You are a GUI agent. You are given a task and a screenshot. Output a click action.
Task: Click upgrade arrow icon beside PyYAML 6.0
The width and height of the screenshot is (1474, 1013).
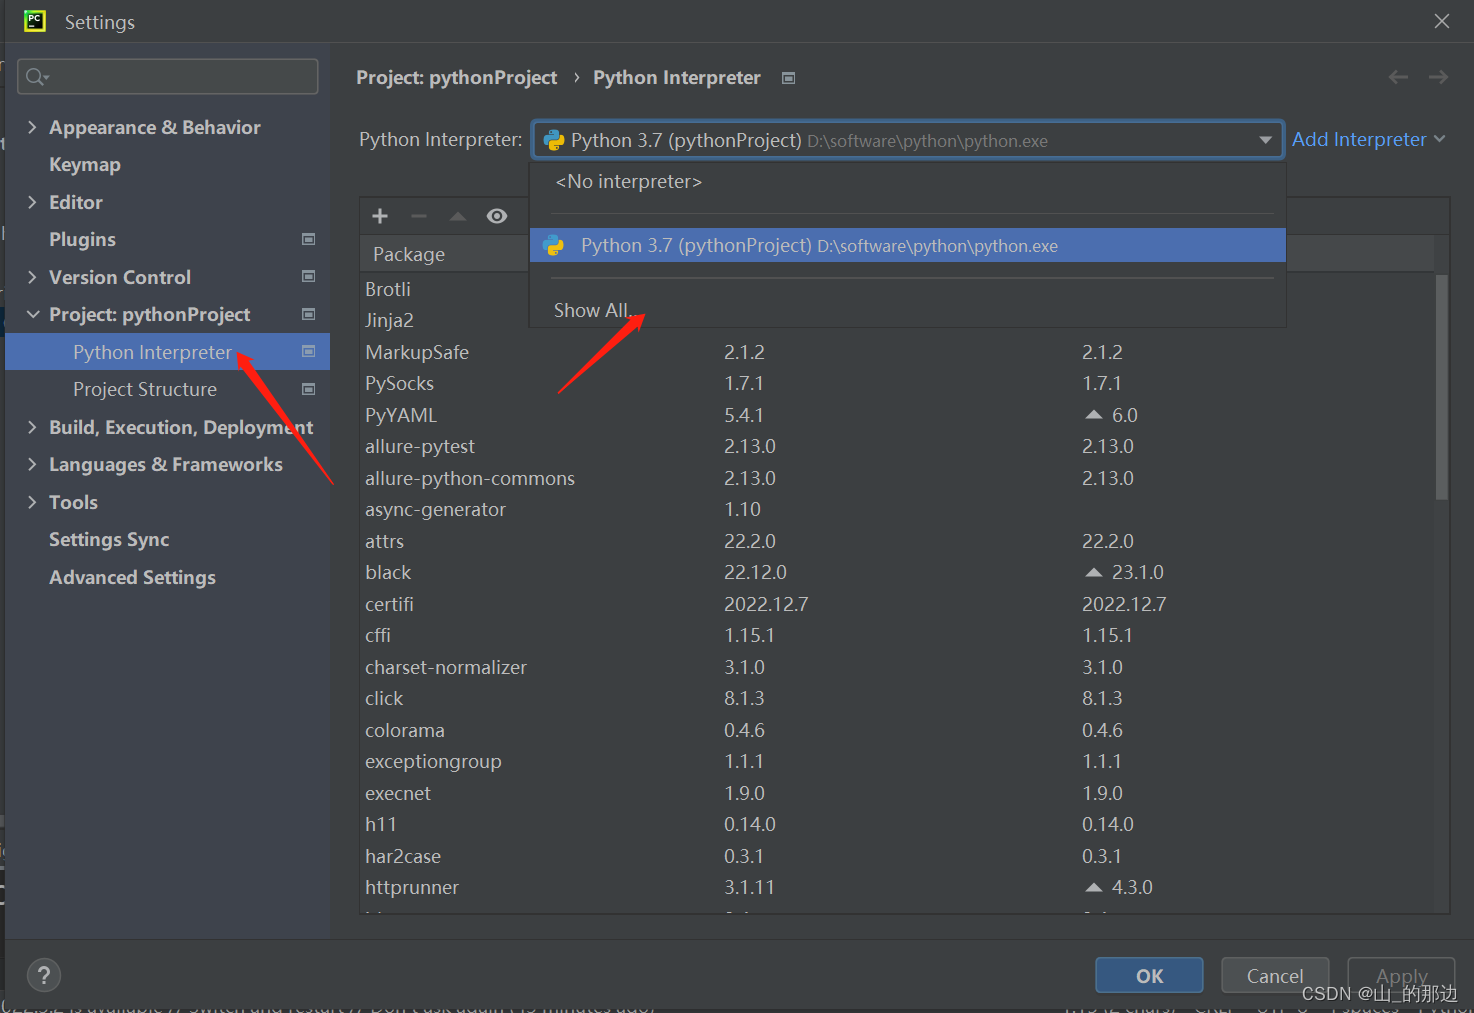tap(1094, 414)
